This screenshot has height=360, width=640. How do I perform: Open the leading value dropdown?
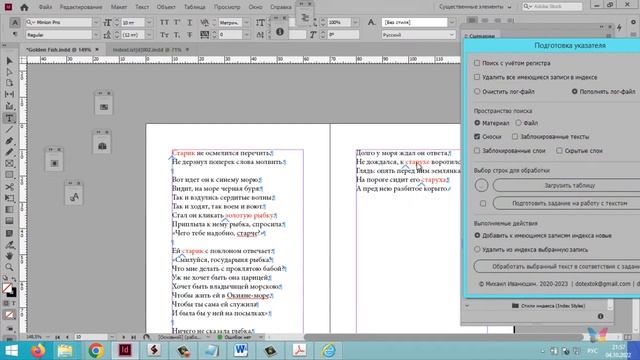tap(149, 35)
